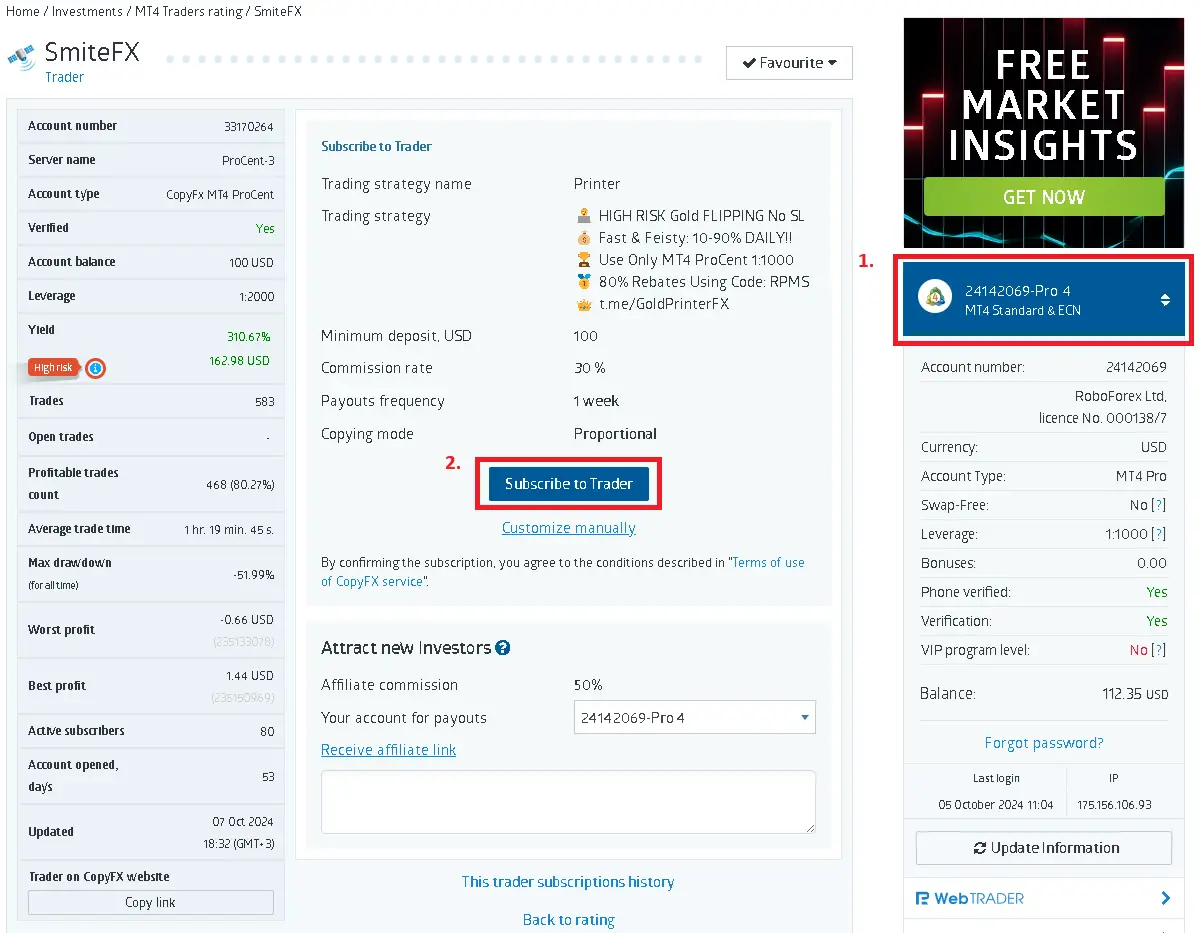Open the Favourite dropdown

[789, 63]
